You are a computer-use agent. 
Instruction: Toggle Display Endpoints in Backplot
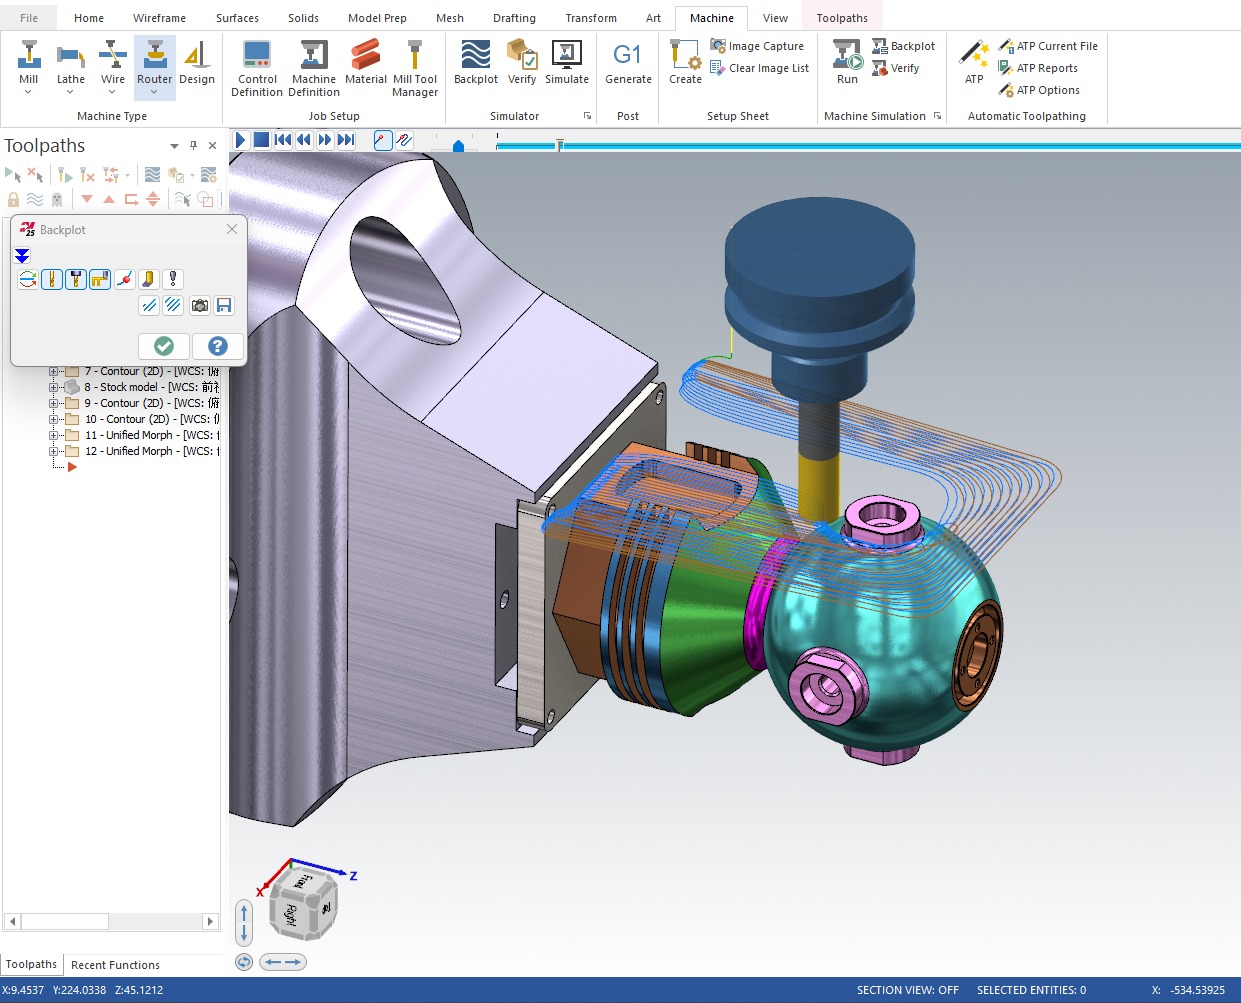point(124,279)
